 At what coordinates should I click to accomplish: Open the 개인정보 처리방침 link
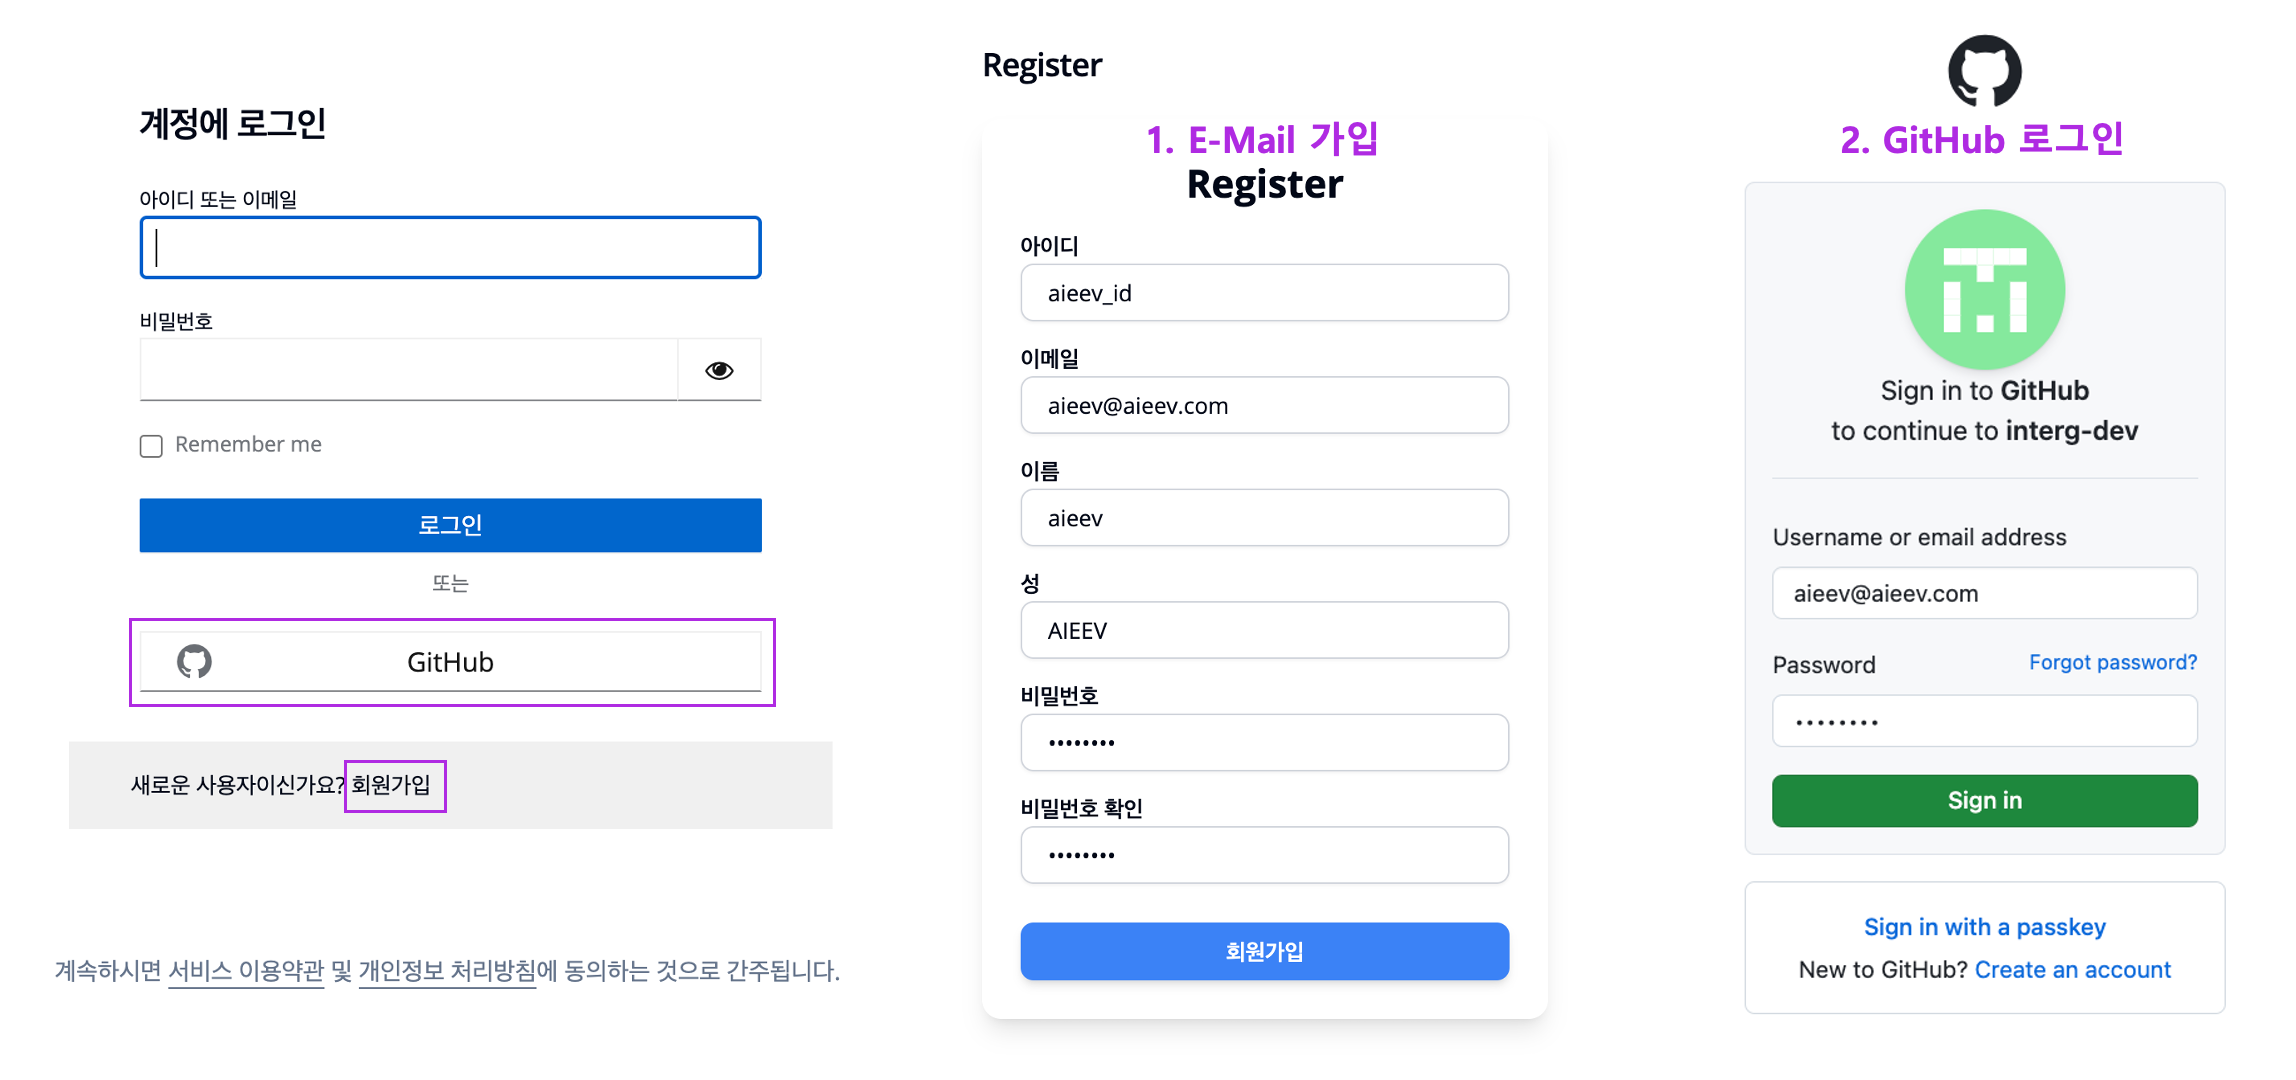coord(447,971)
